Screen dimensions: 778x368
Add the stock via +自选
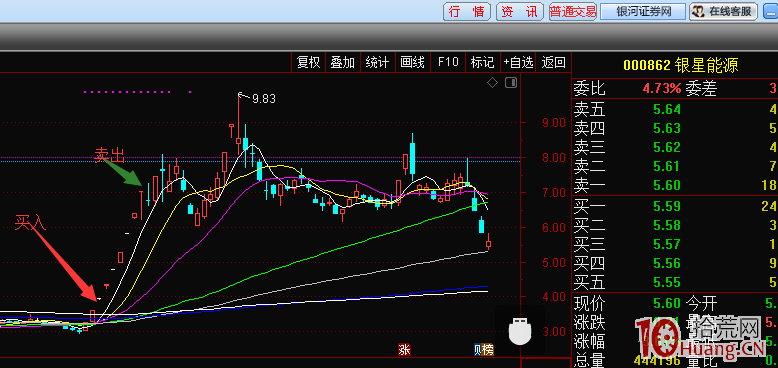(518, 62)
